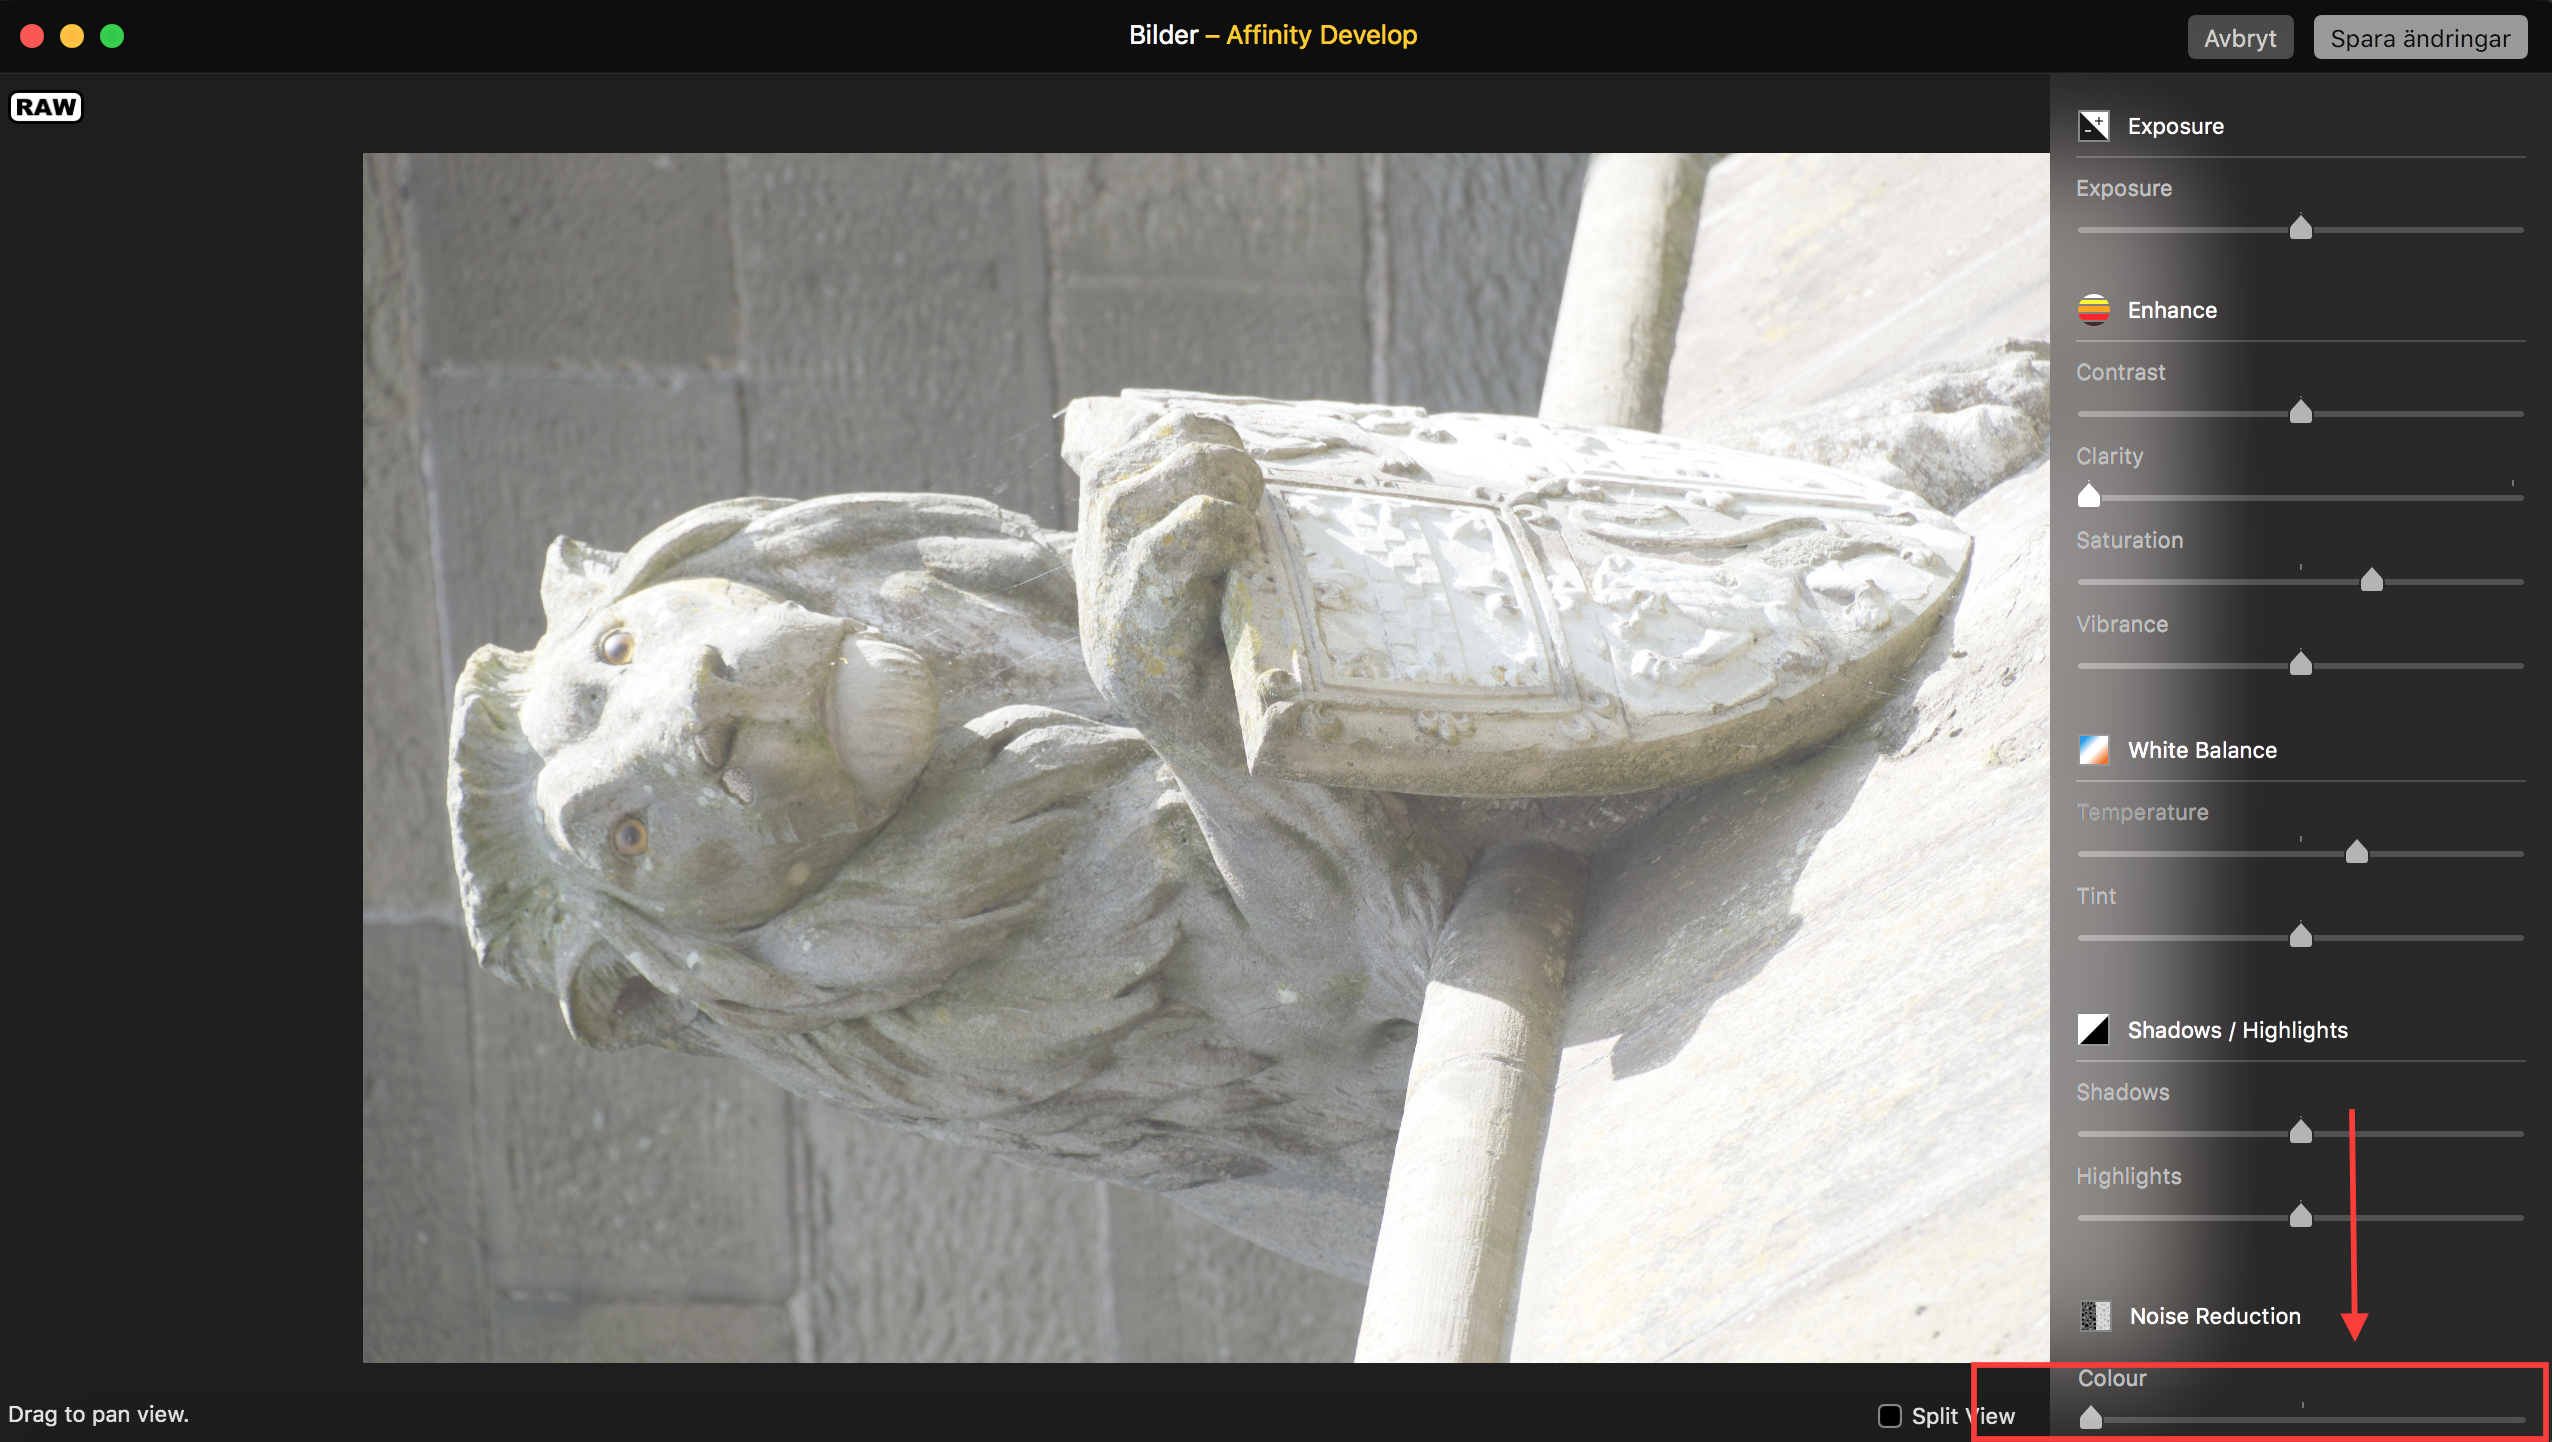Click the Enhance section icon
The image size is (2552, 1442).
[x=2093, y=310]
